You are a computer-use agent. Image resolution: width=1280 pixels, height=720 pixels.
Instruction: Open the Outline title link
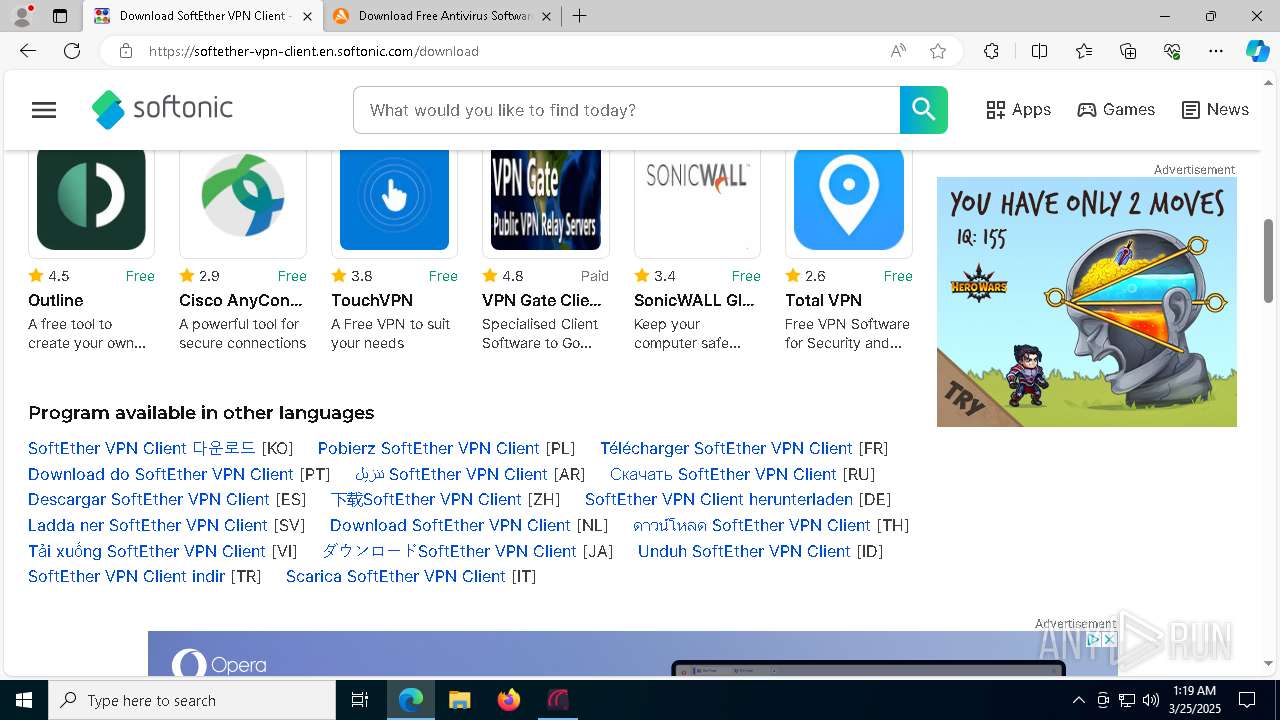pyautogui.click(x=56, y=300)
